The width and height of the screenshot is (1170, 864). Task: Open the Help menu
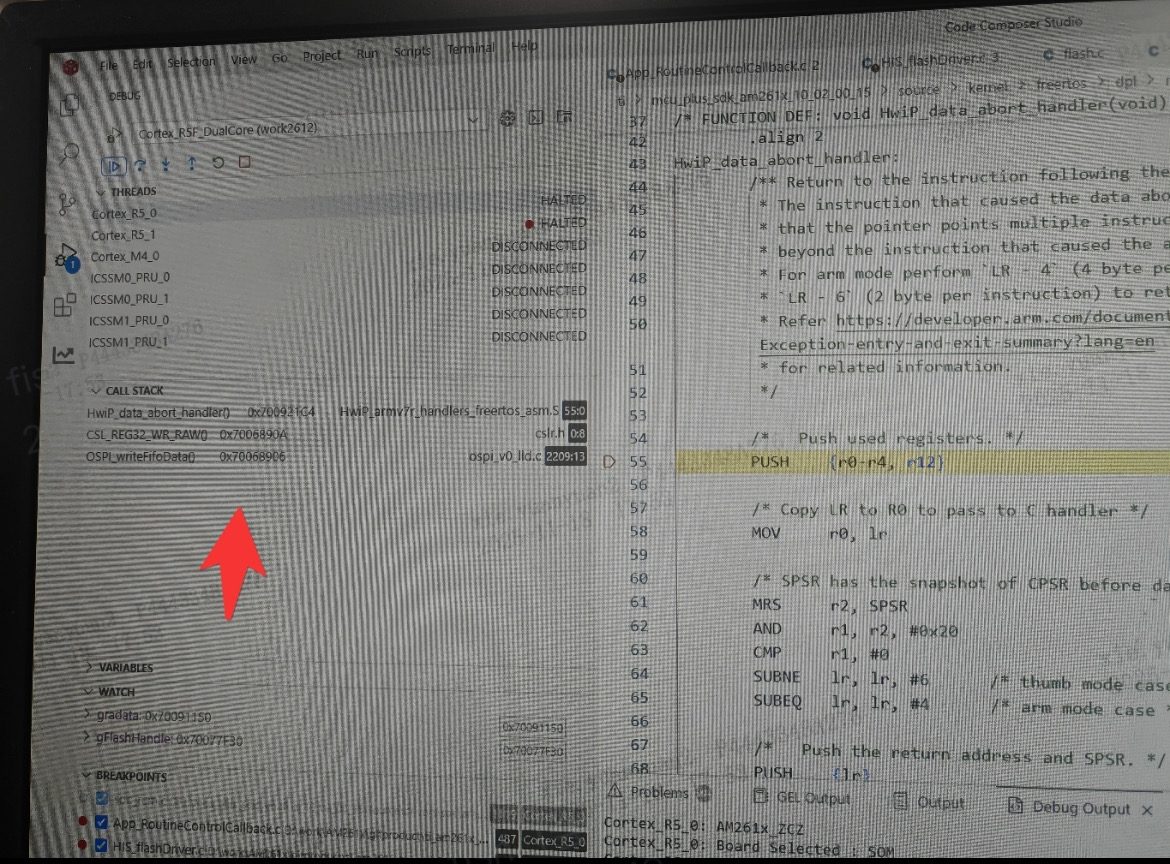click(524, 46)
